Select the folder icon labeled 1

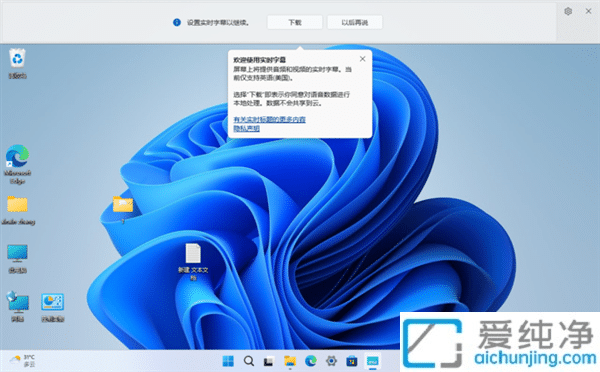(x=123, y=209)
